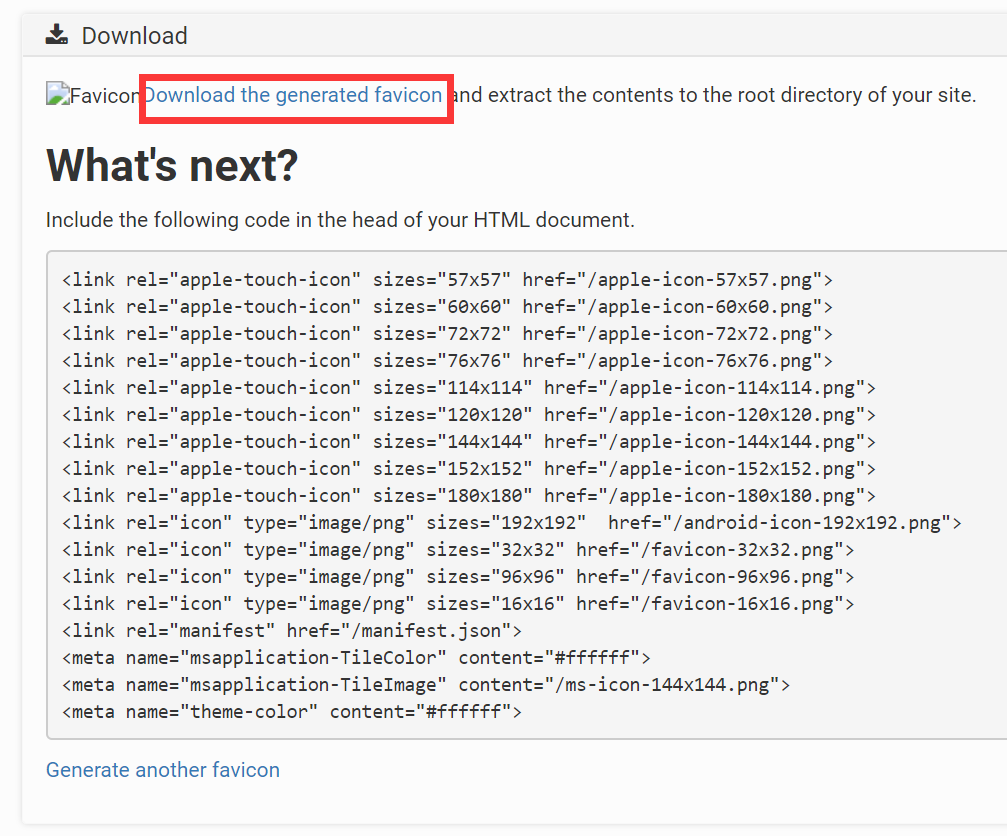Click the favicon-16x16.png code line

pyautogui.click(x=458, y=604)
